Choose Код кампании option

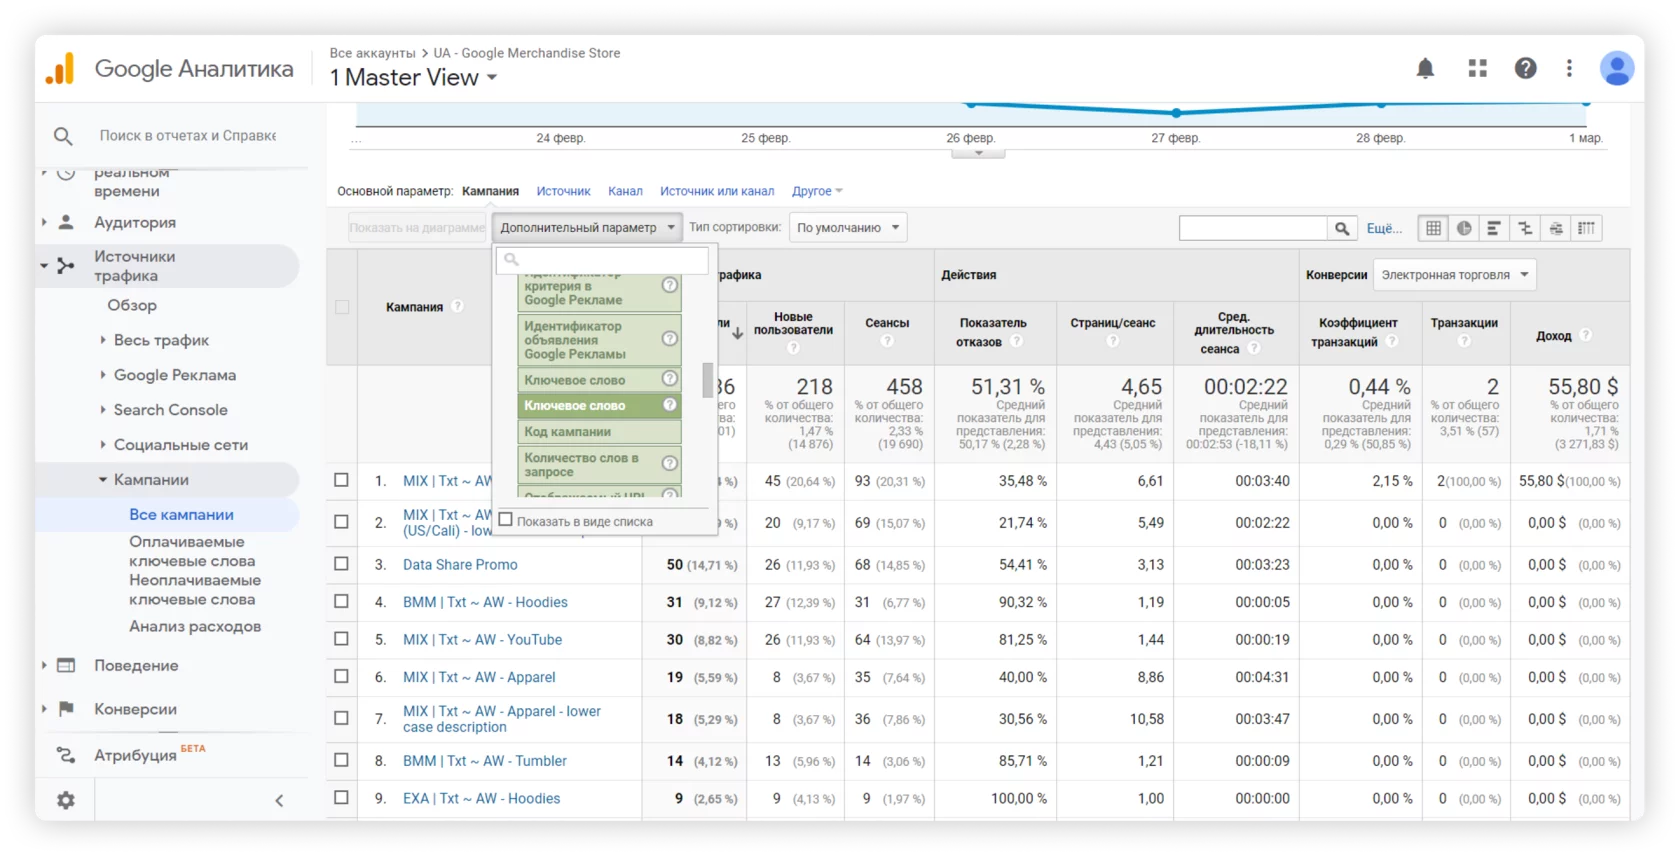pos(599,431)
